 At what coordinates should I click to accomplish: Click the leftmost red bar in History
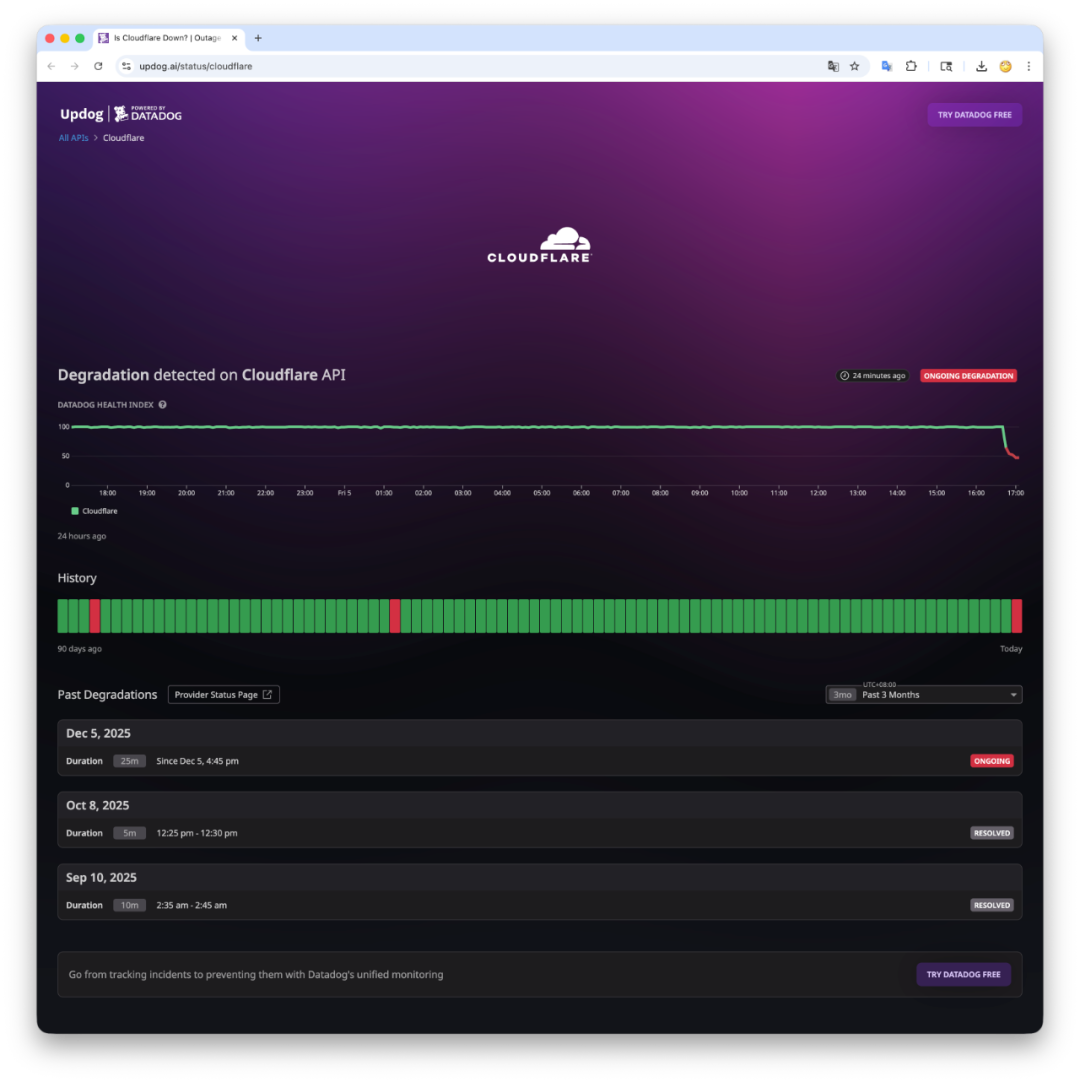click(95, 616)
